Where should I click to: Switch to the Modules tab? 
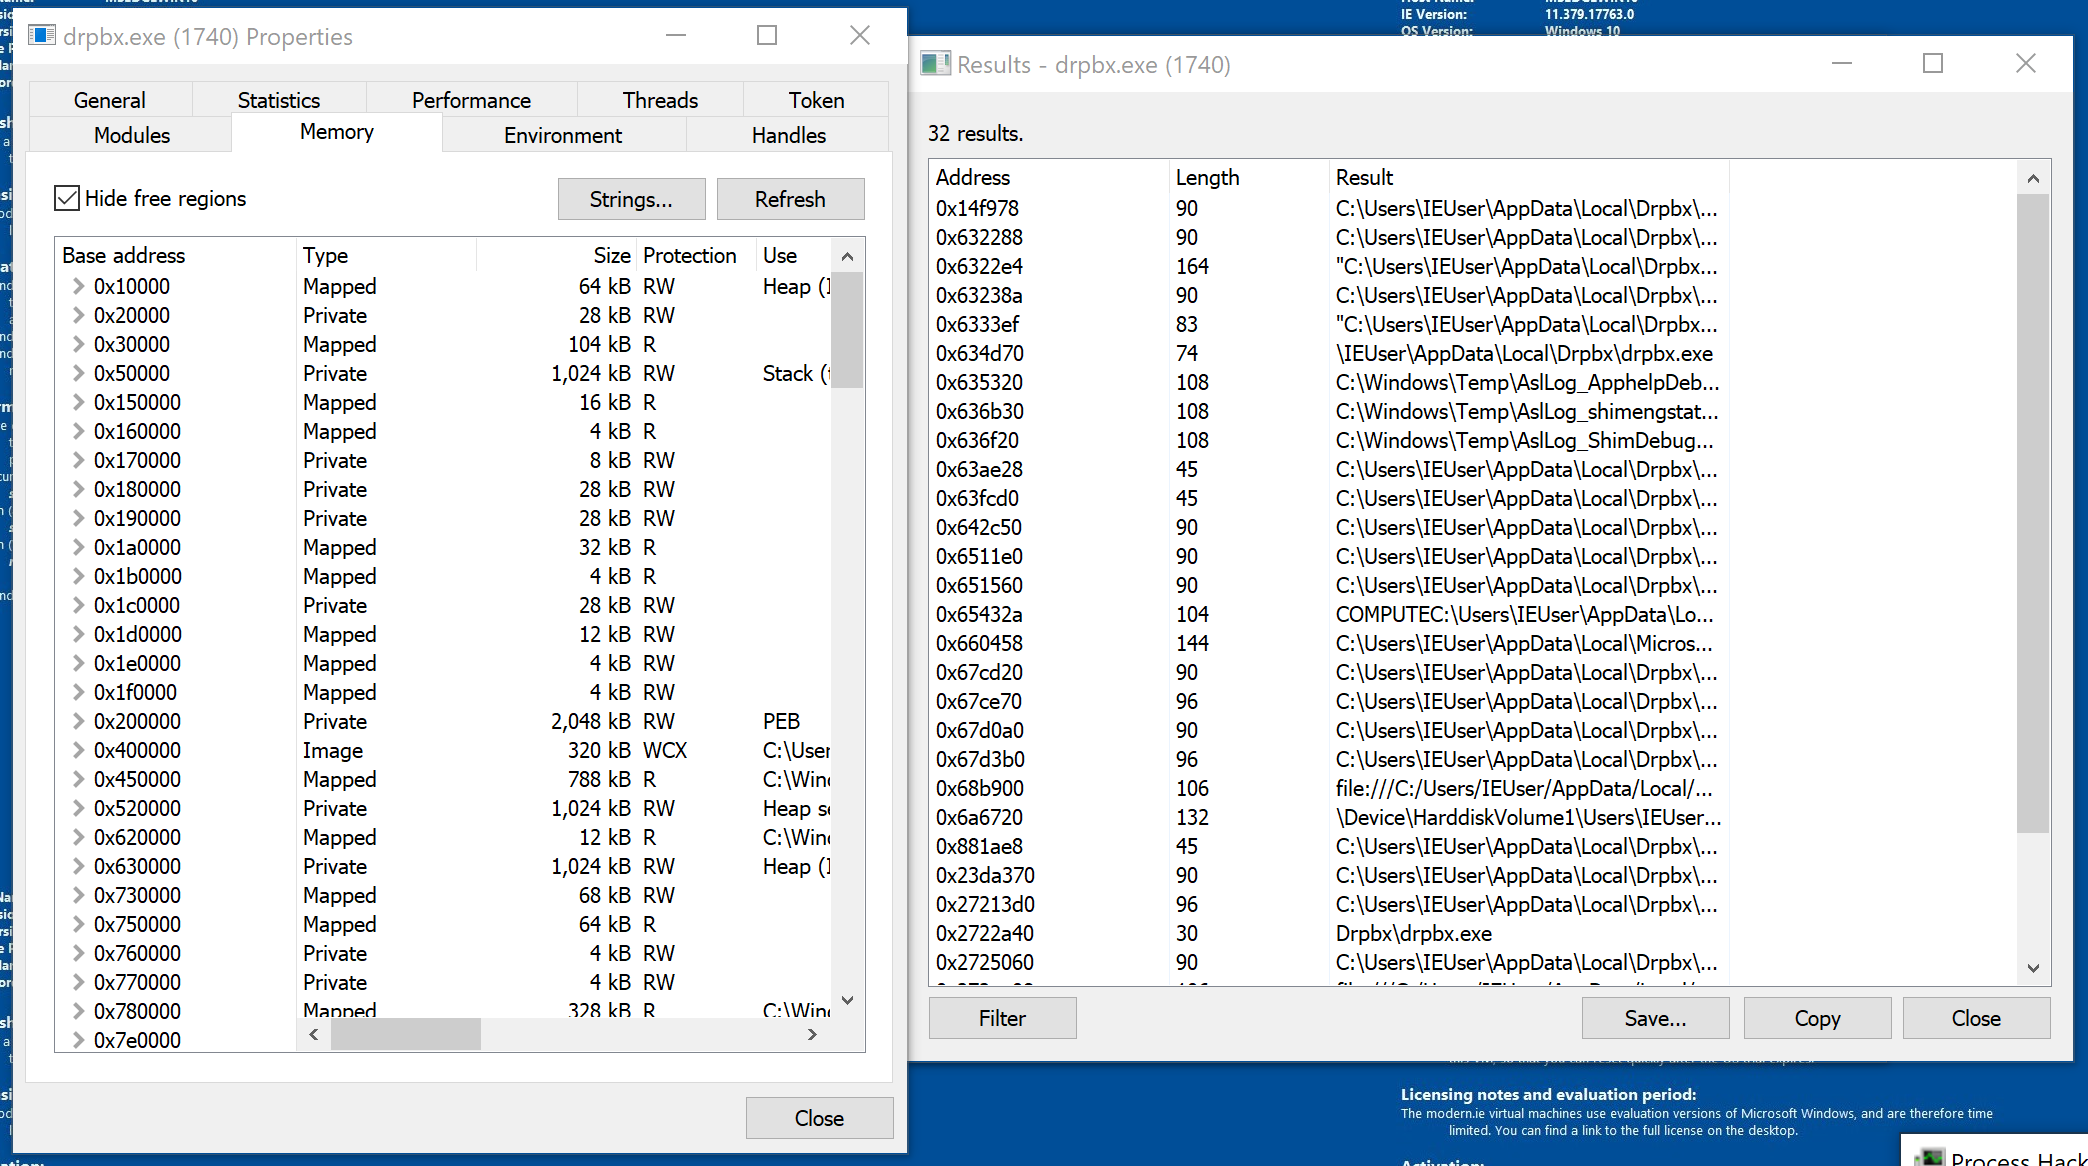coord(131,135)
